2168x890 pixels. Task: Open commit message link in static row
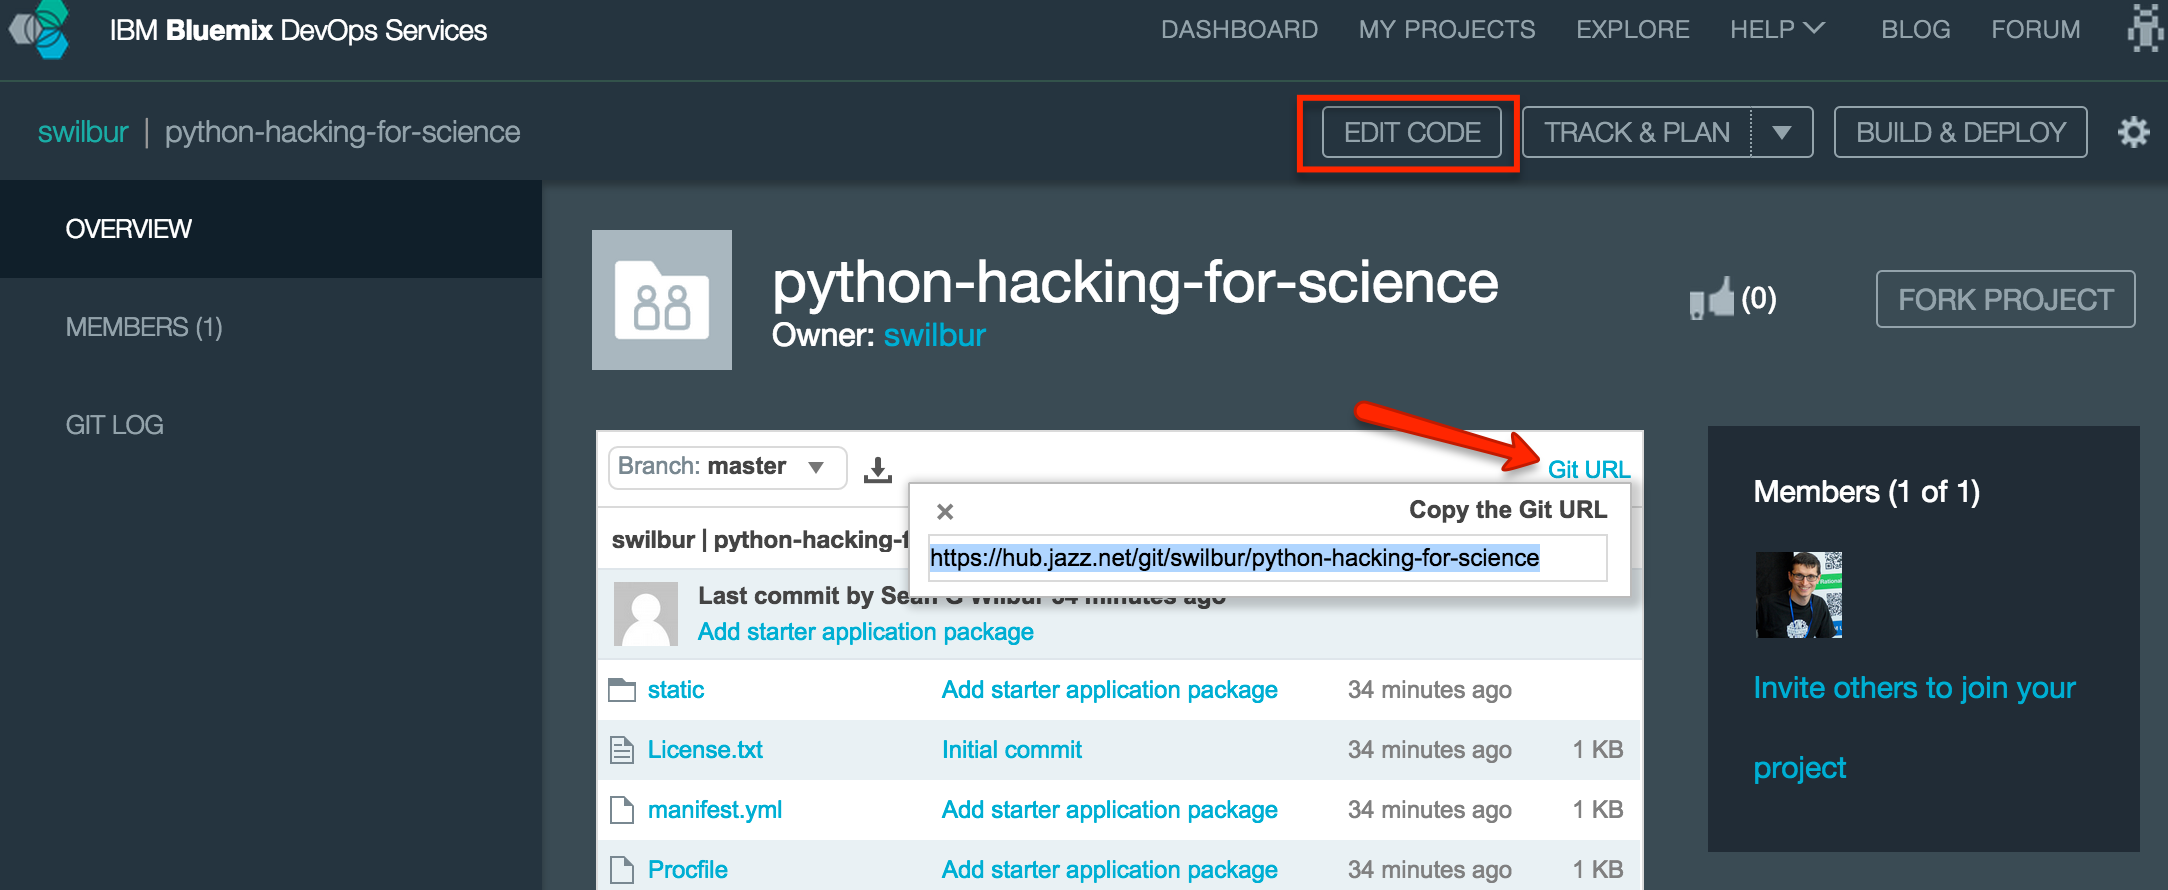point(1110,690)
